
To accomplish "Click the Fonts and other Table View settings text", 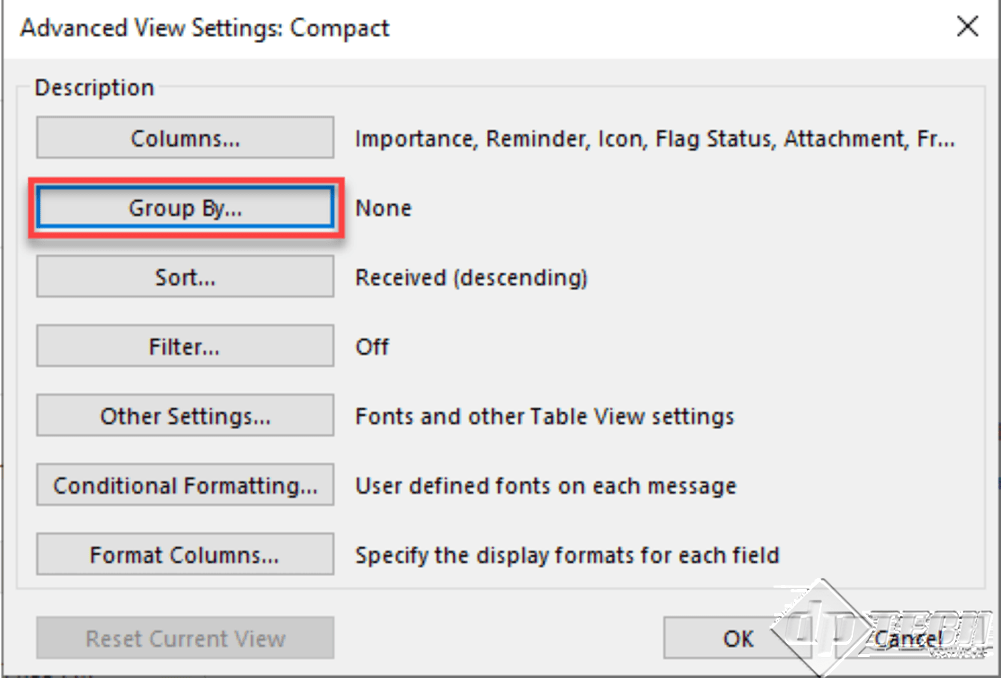I will click(545, 416).
